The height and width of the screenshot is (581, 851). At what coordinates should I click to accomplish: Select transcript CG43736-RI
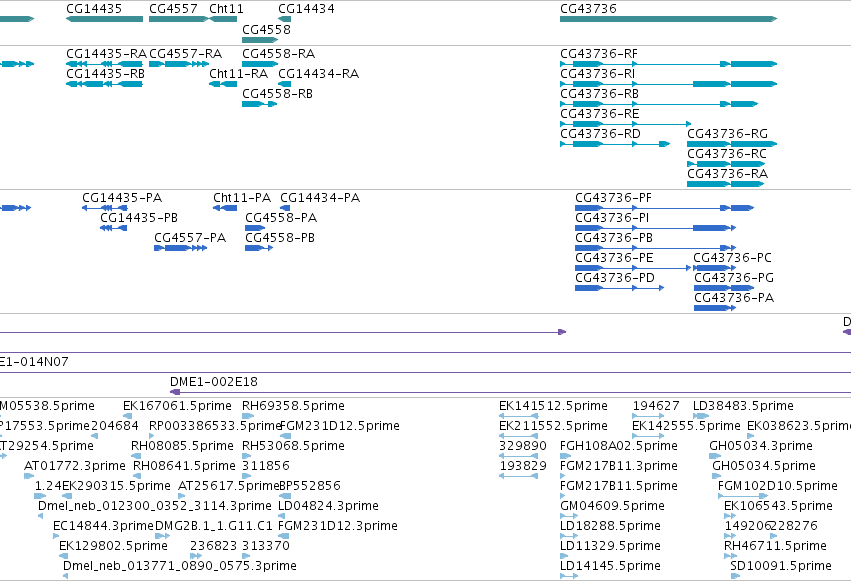[669, 84]
